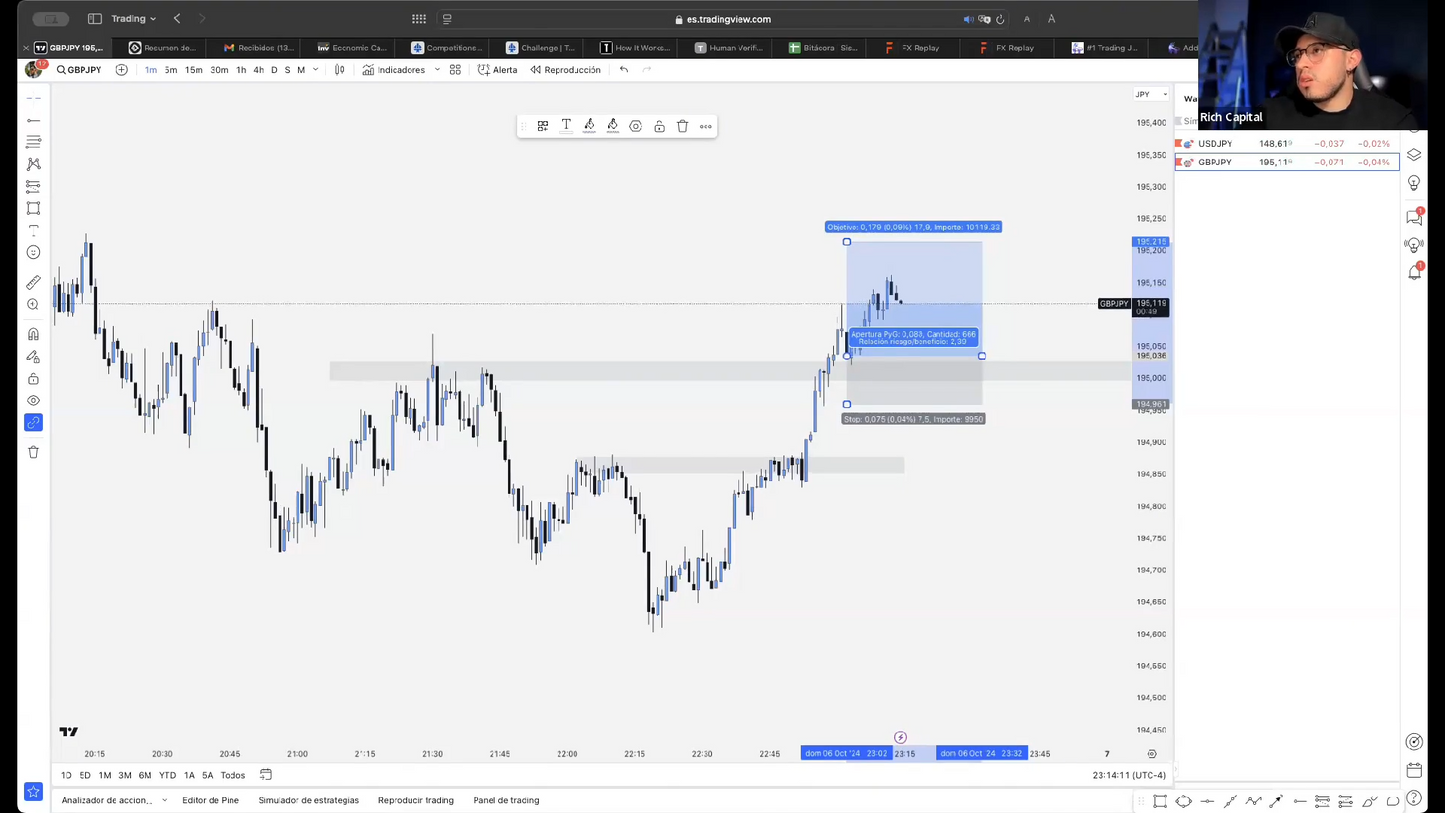Toggle lock all drawings padlock
1445x813 pixels.
coord(33,379)
